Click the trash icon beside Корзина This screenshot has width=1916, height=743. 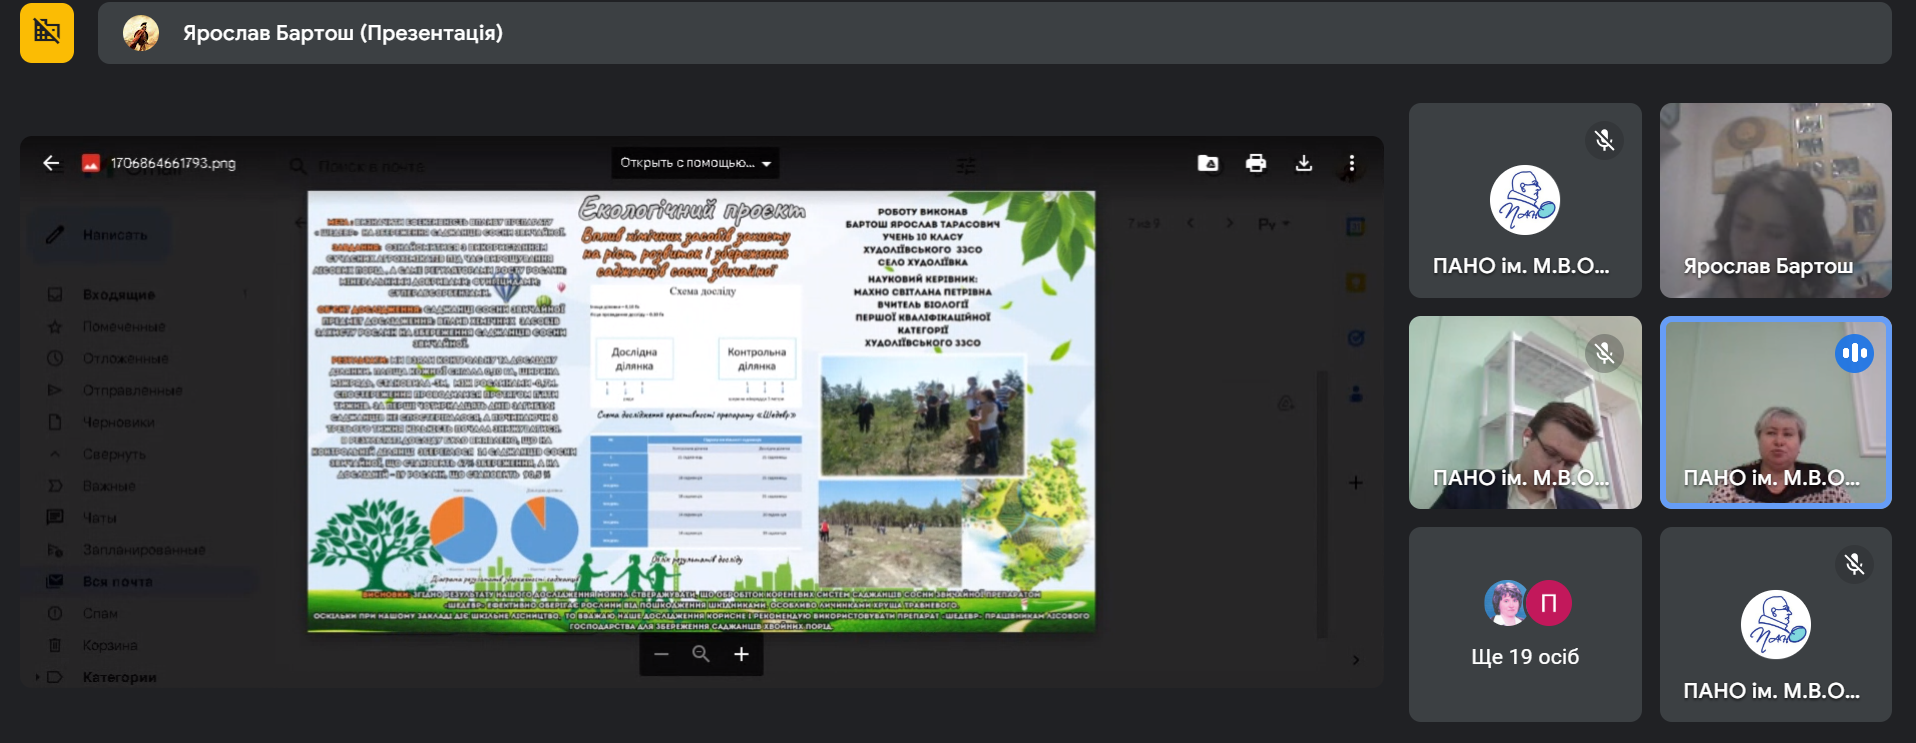(55, 645)
